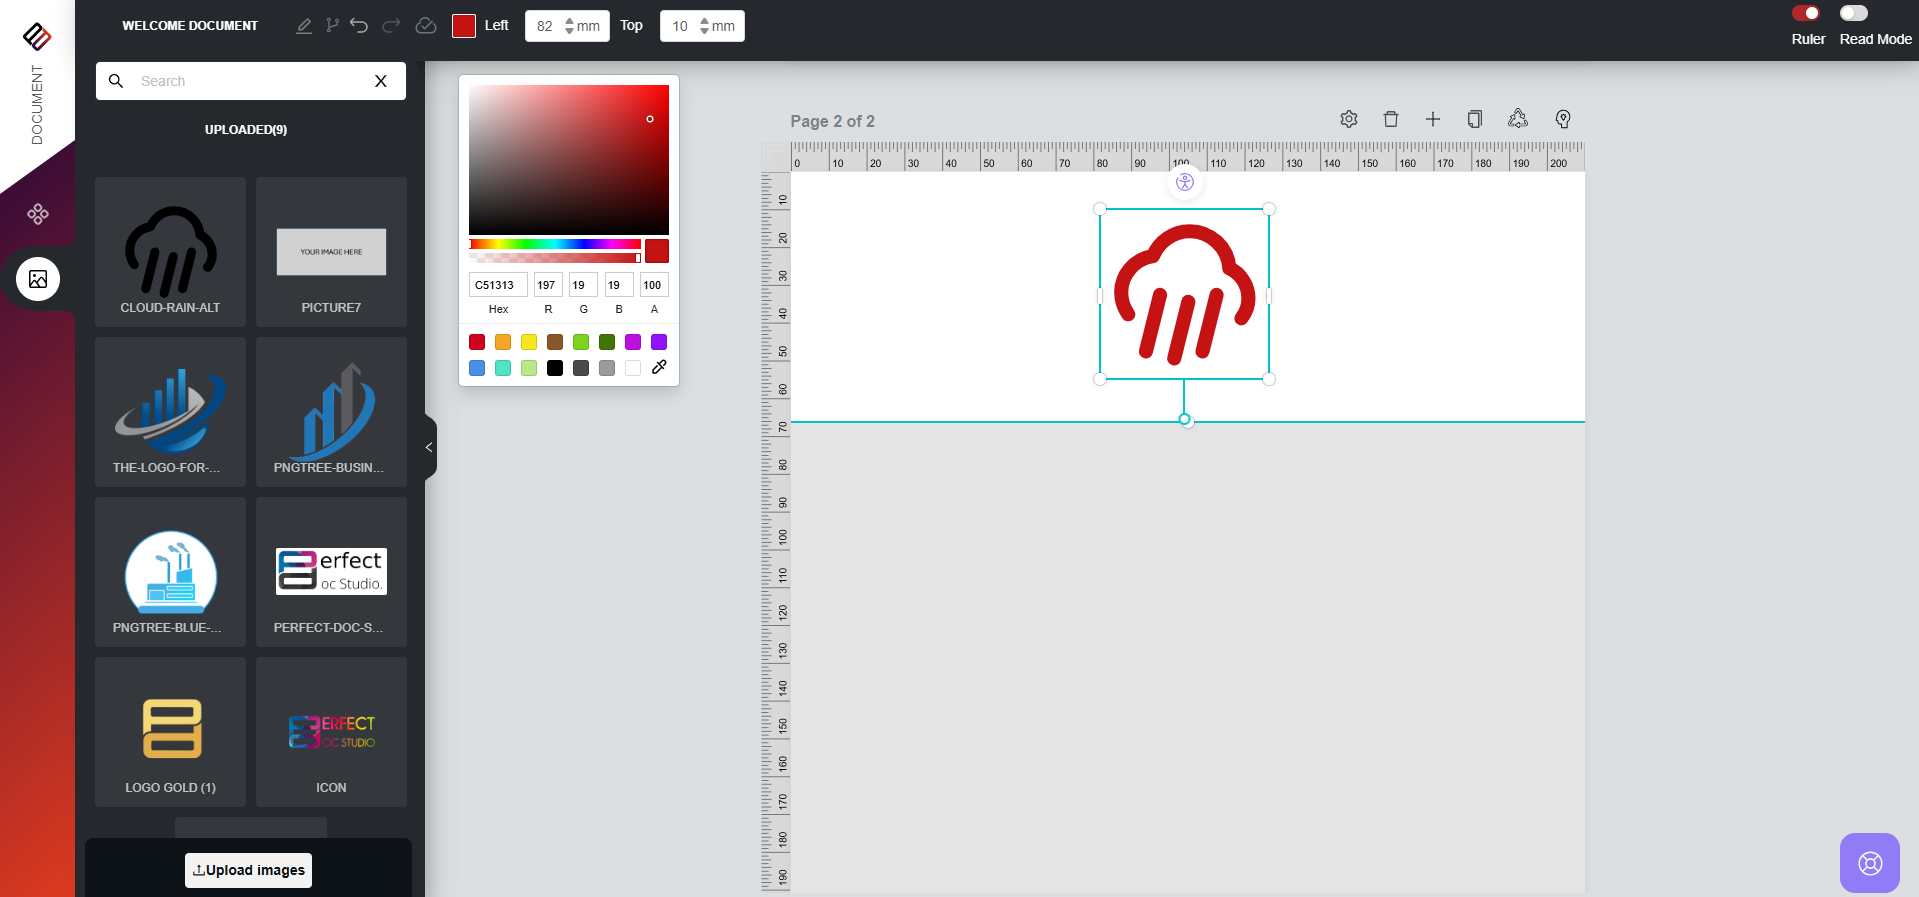Open the images panel sidebar icon
Viewport: 1919px width, 897px height.
point(38,279)
